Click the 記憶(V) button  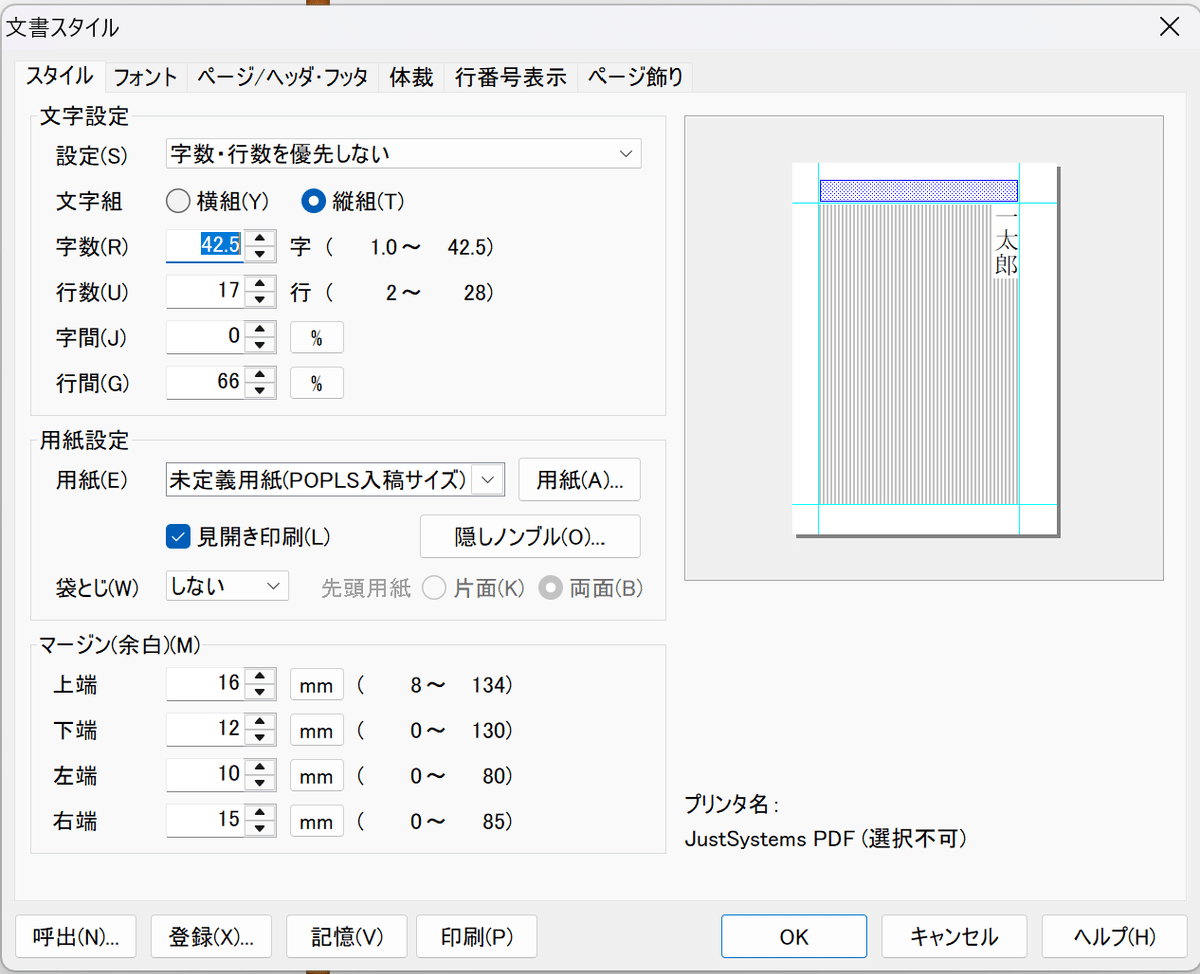347,937
